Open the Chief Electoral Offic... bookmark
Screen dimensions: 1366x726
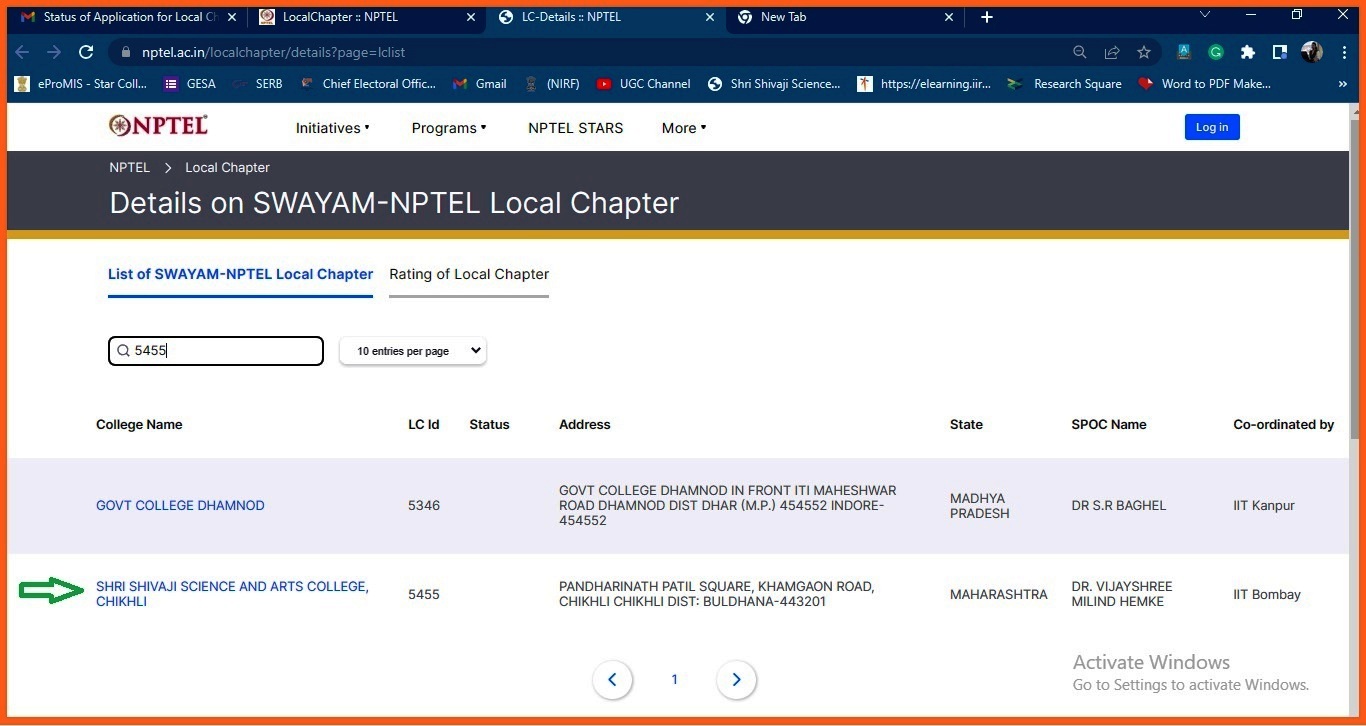click(368, 84)
